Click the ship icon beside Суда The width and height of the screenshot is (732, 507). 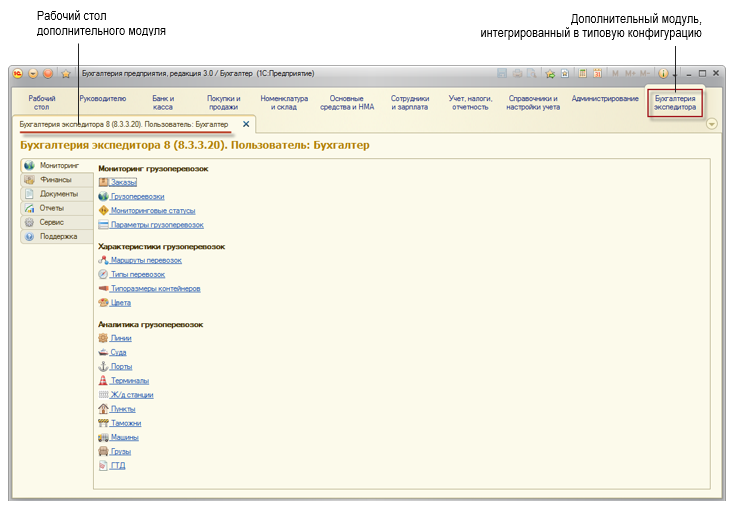pos(103,352)
